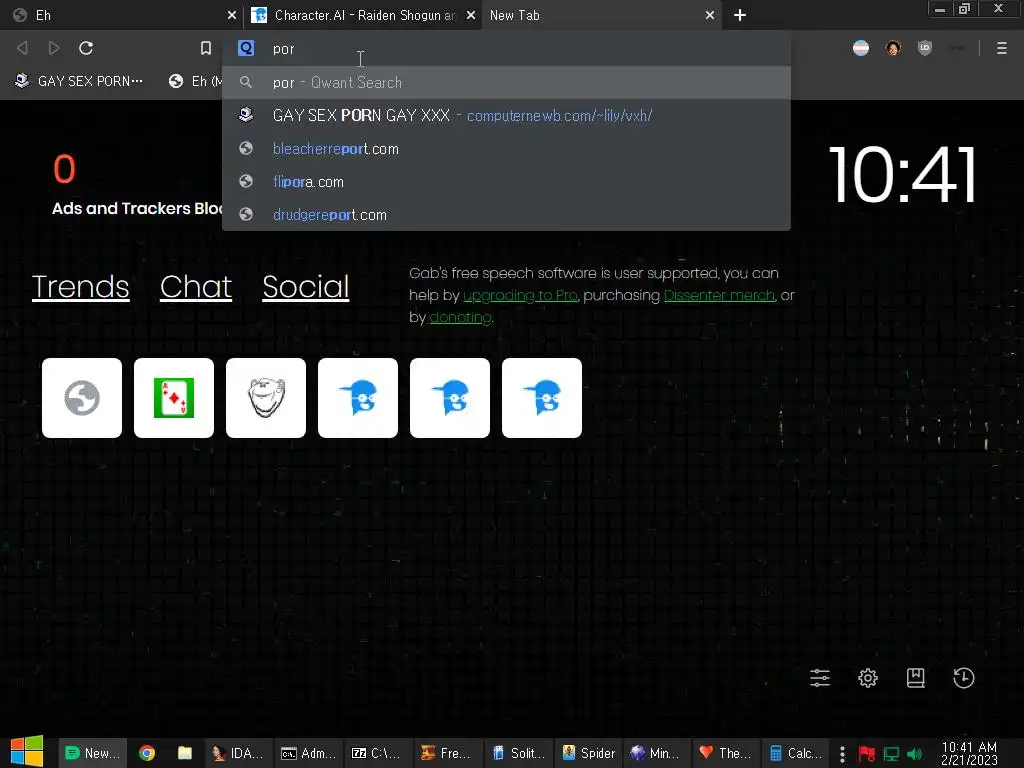Open the history clock icon
The width and height of the screenshot is (1024, 768).
pyautogui.click(x=964, y=678)
